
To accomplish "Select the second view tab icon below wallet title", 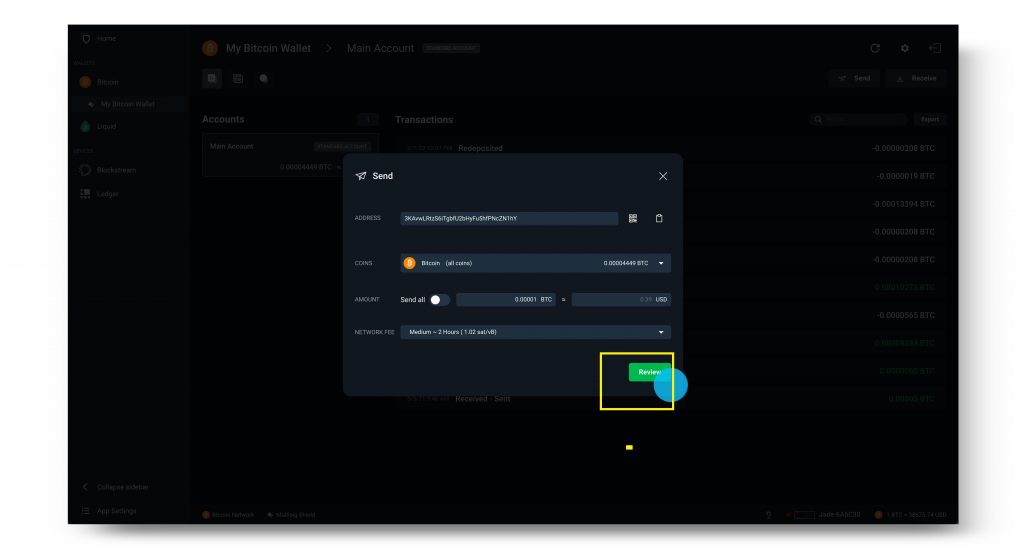I will 238,78.
